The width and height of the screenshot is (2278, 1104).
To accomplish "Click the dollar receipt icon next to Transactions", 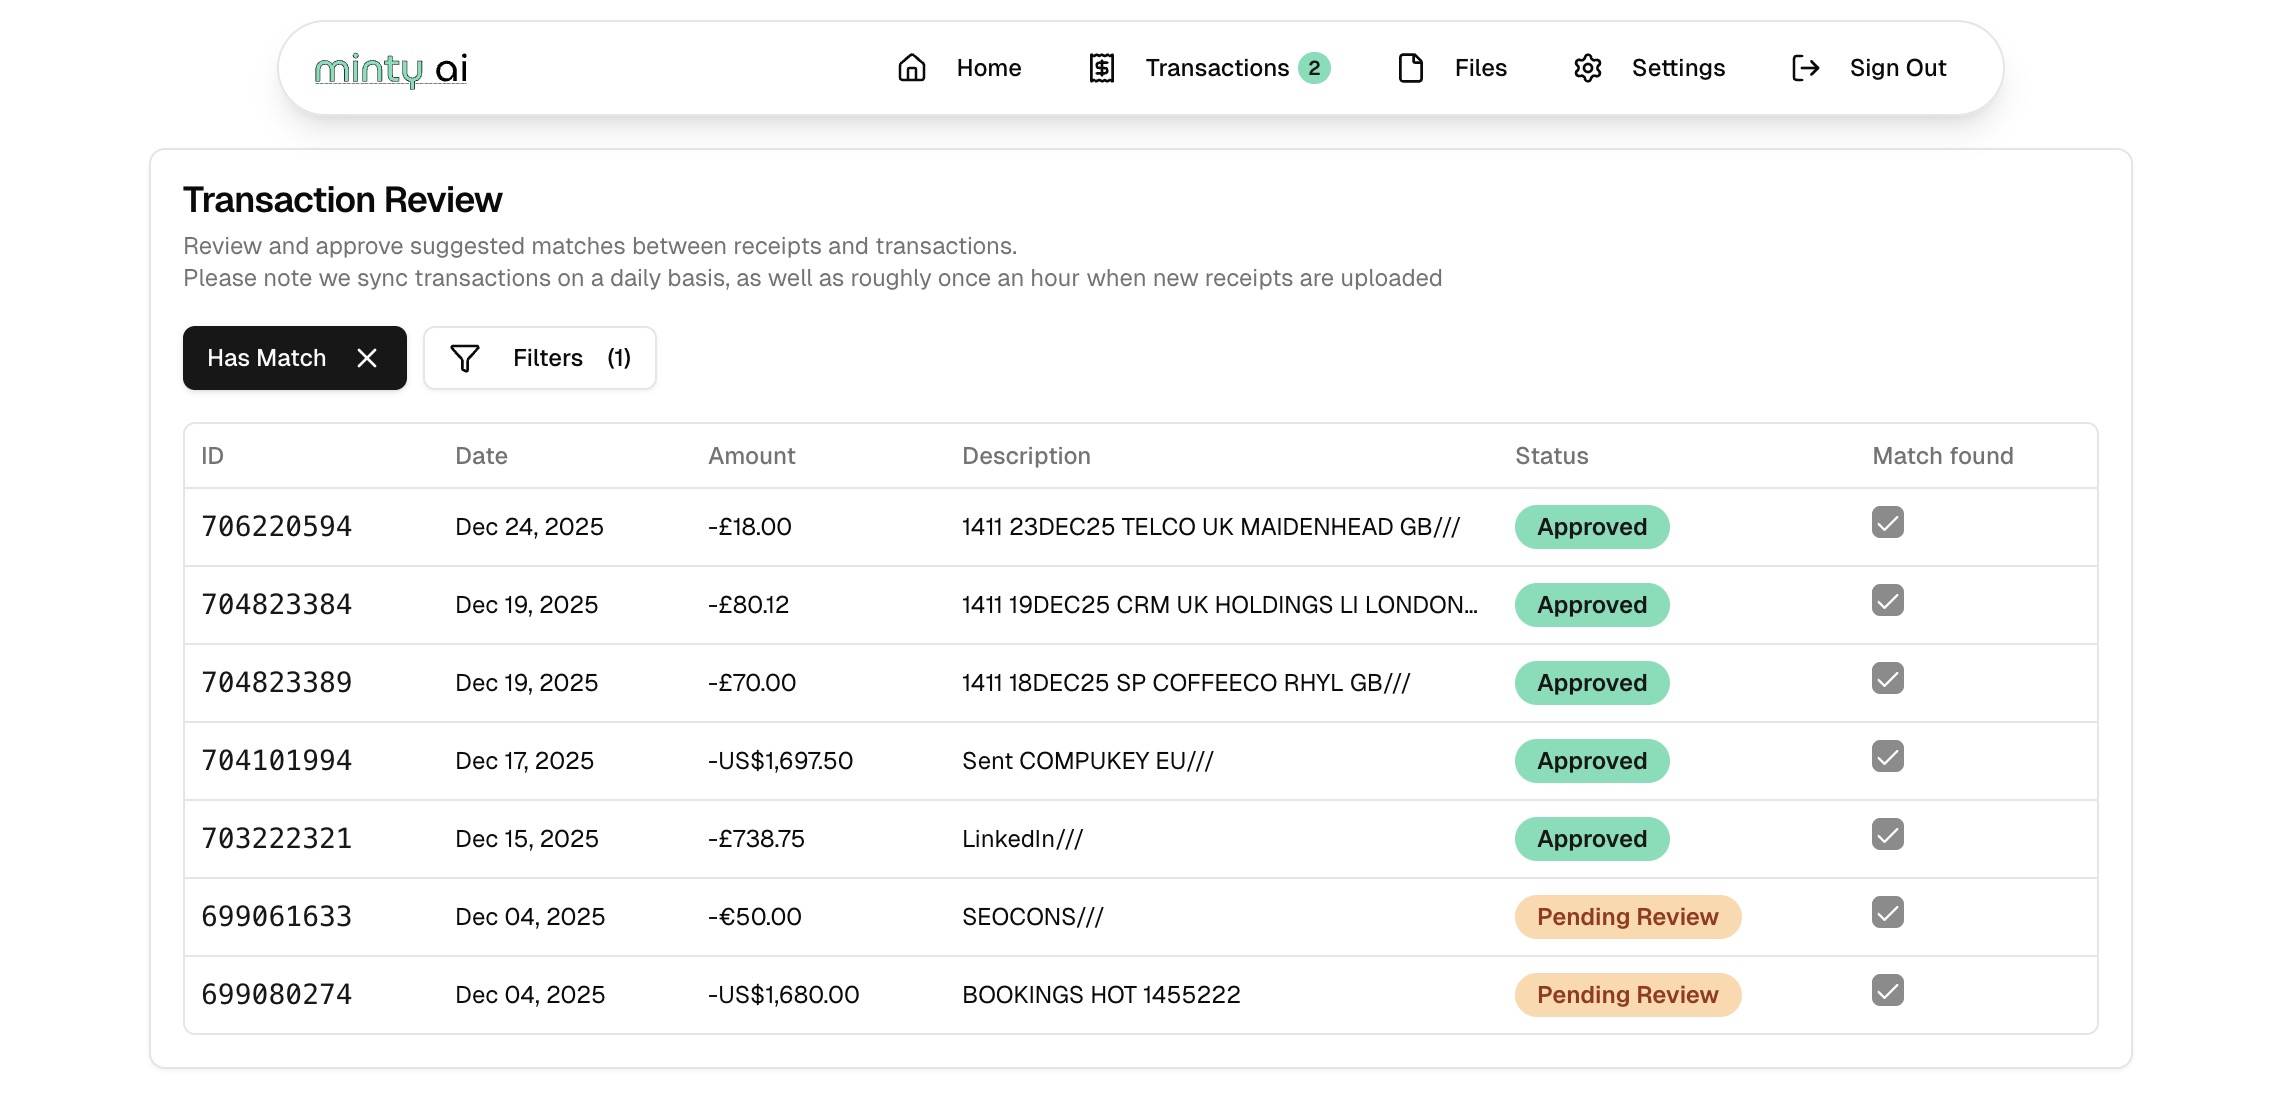I will coord(1101,67).
